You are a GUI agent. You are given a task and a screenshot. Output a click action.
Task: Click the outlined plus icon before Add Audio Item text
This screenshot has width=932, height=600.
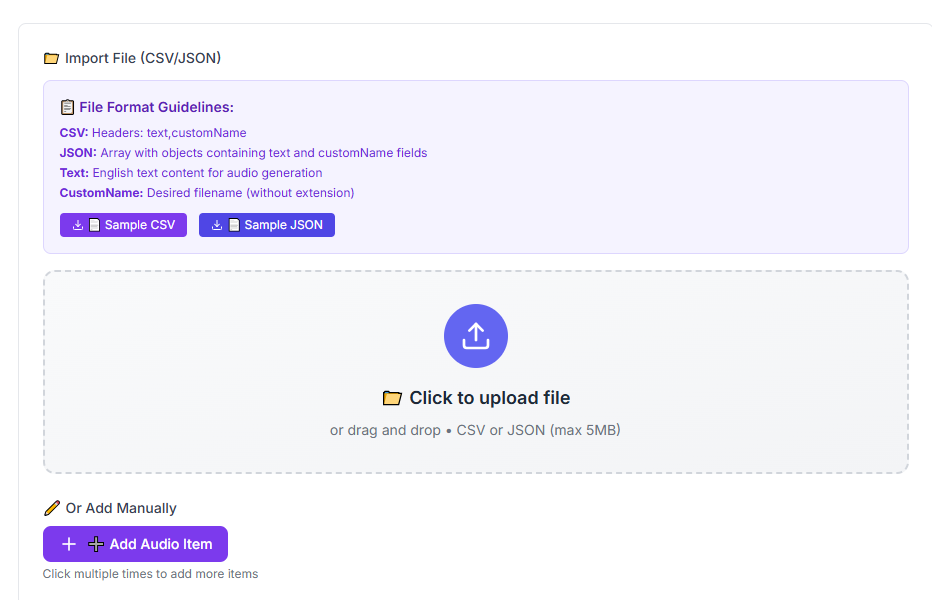click(x=96, y=544)
